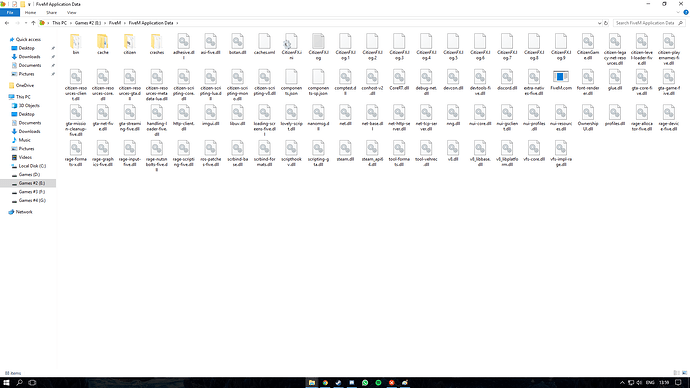Open 3D Objects in navigation pane

tap(29, 106)
